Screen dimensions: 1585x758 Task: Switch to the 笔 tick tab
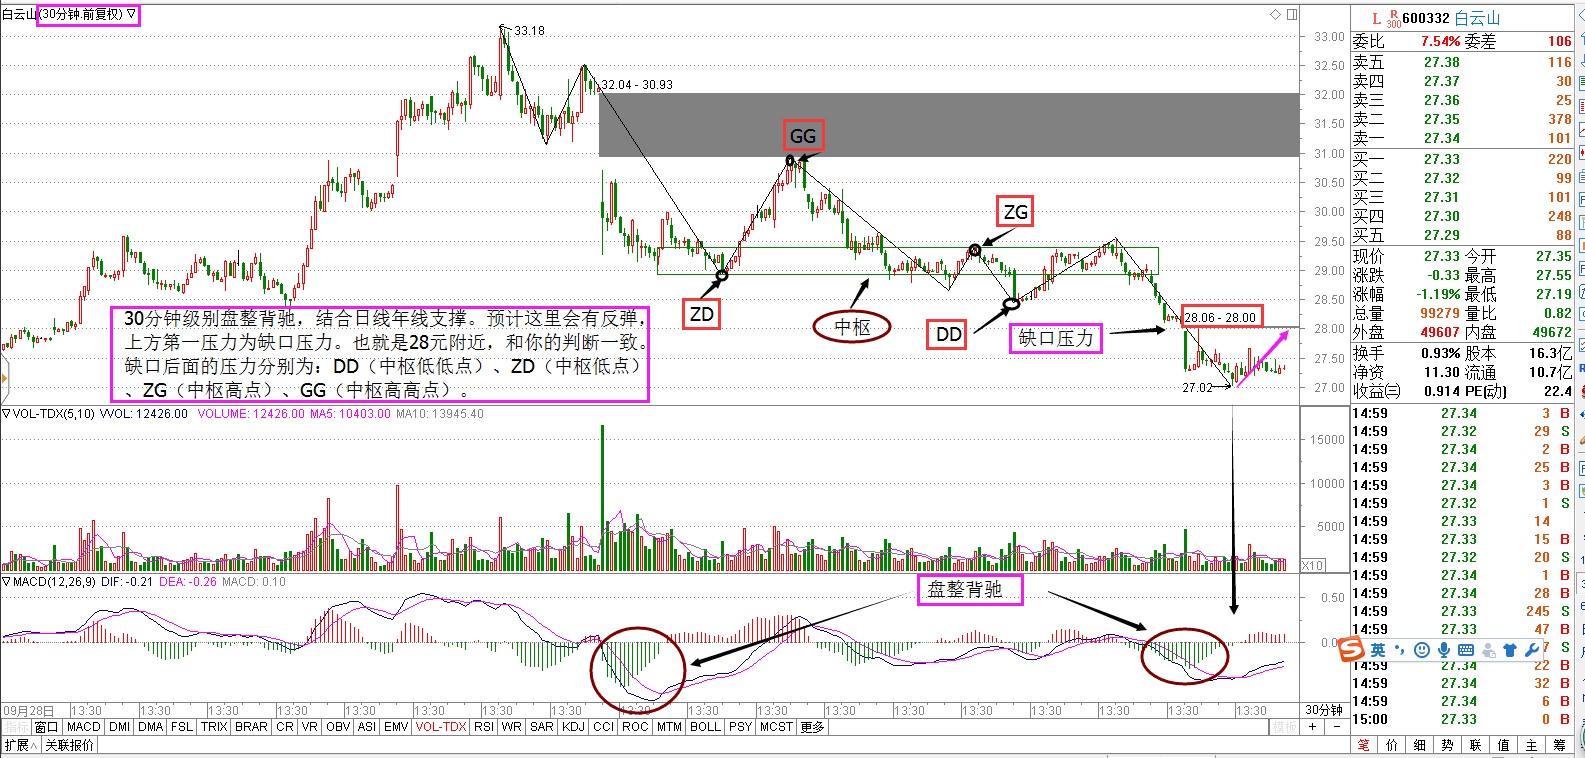tap(1364, 745)
